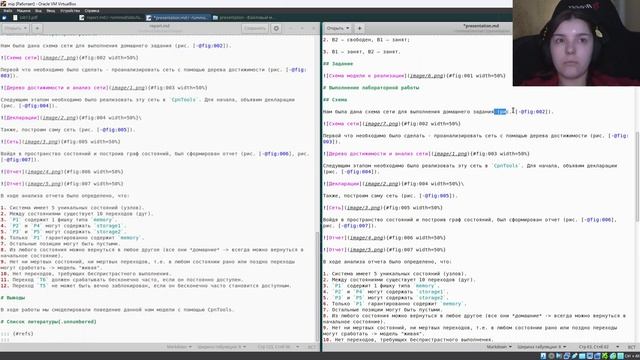Click image/1.png link in presentation.md

(x=451, y=154)
